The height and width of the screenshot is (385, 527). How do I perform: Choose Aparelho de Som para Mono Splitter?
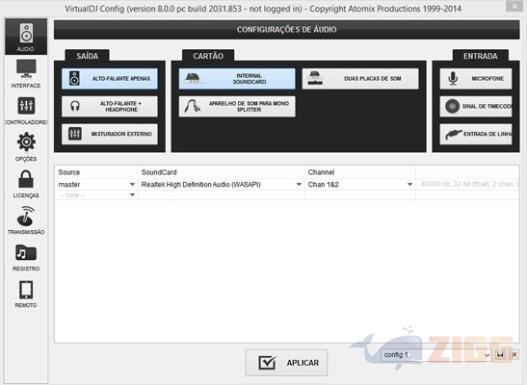click(237, 106)
